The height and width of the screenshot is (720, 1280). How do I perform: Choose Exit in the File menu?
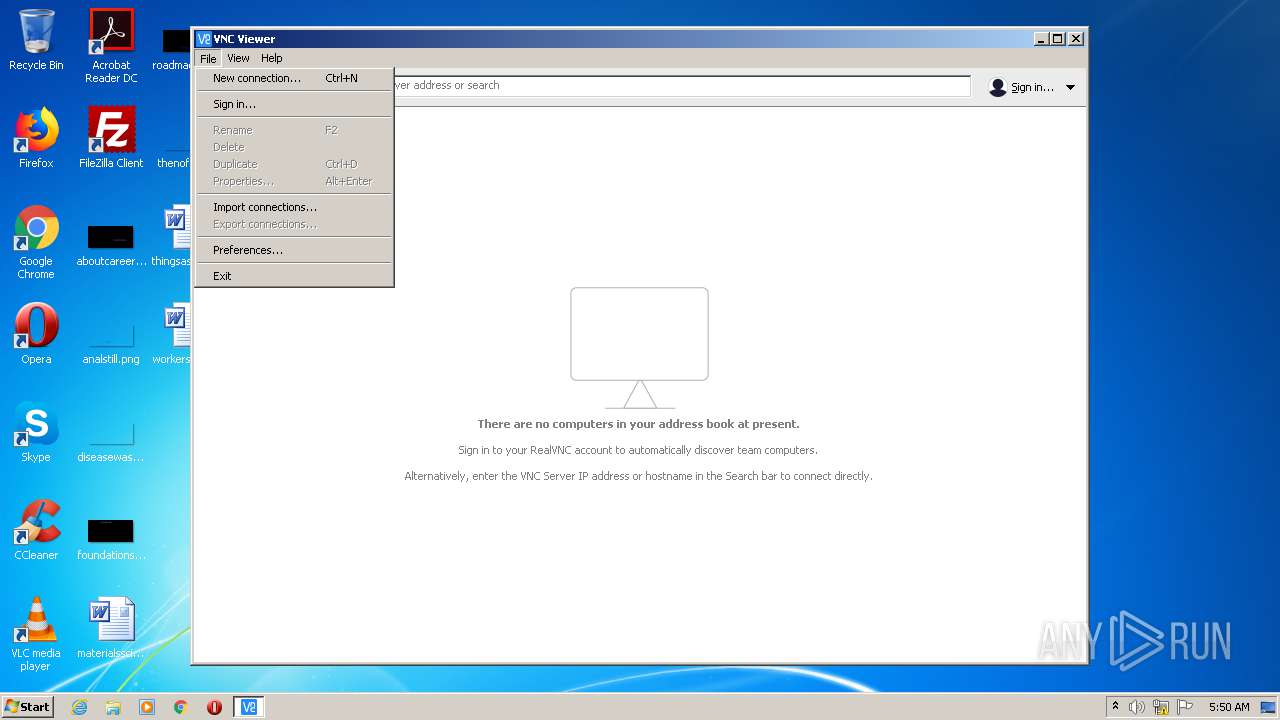point(294,276)
